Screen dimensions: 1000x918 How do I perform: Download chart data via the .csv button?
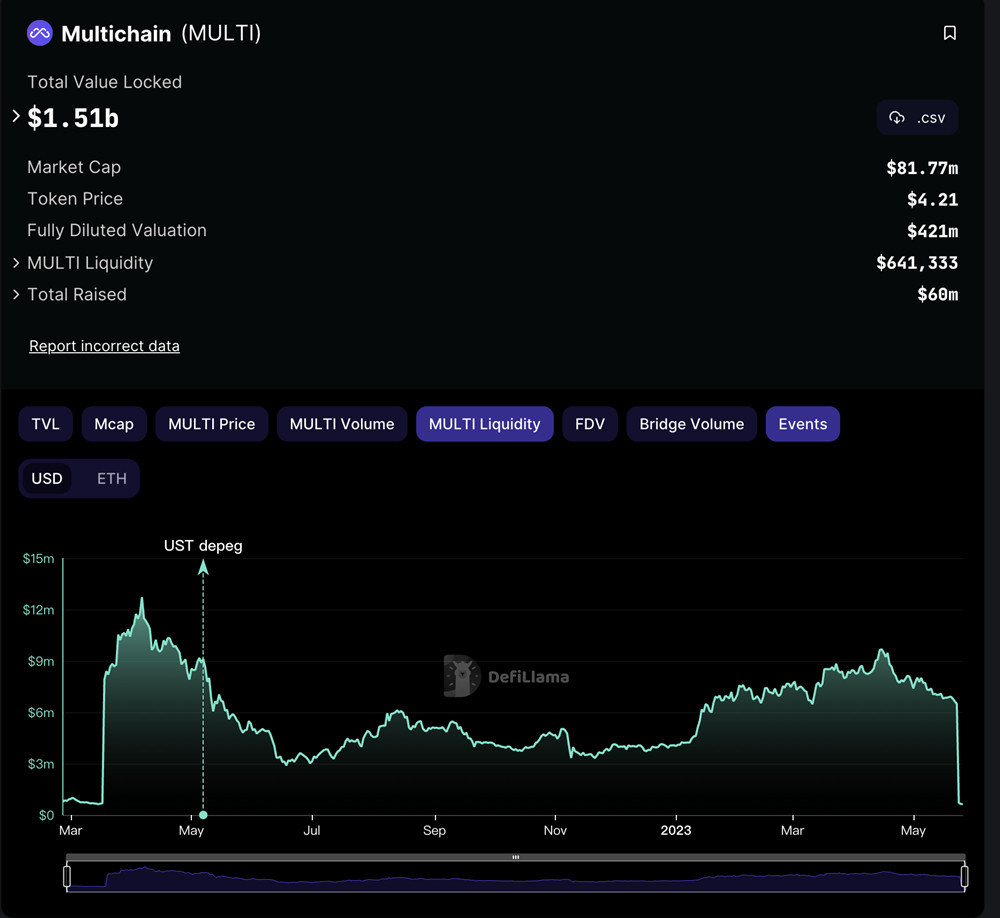917,117
